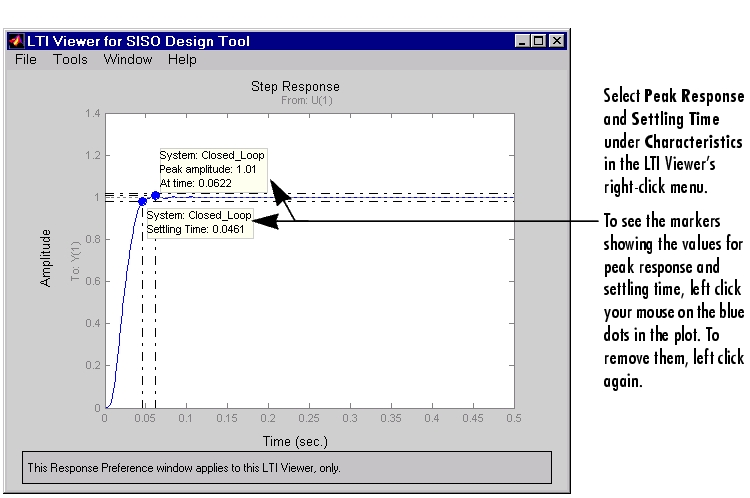Click the From: U(1) label
The image size is (750, 498).
coord(307,100)
